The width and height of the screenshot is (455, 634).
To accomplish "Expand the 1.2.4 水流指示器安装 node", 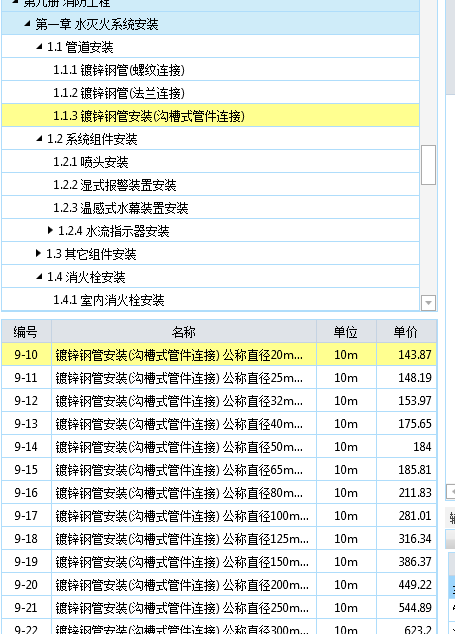I will pyautogui.click(x=50, y=230).
